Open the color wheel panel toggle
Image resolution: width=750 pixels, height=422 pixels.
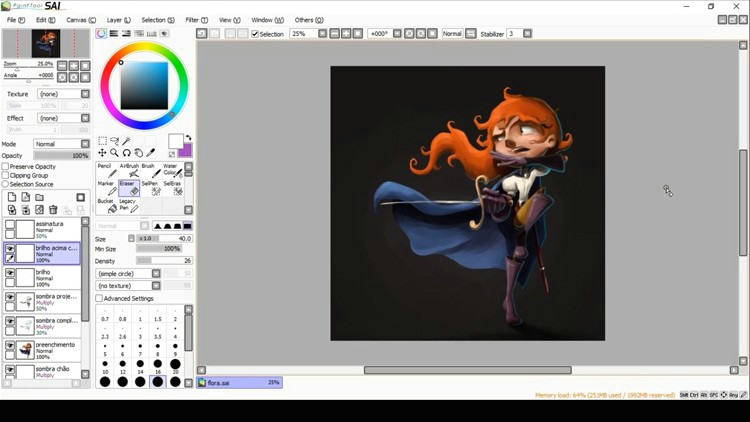pos(101,33)
